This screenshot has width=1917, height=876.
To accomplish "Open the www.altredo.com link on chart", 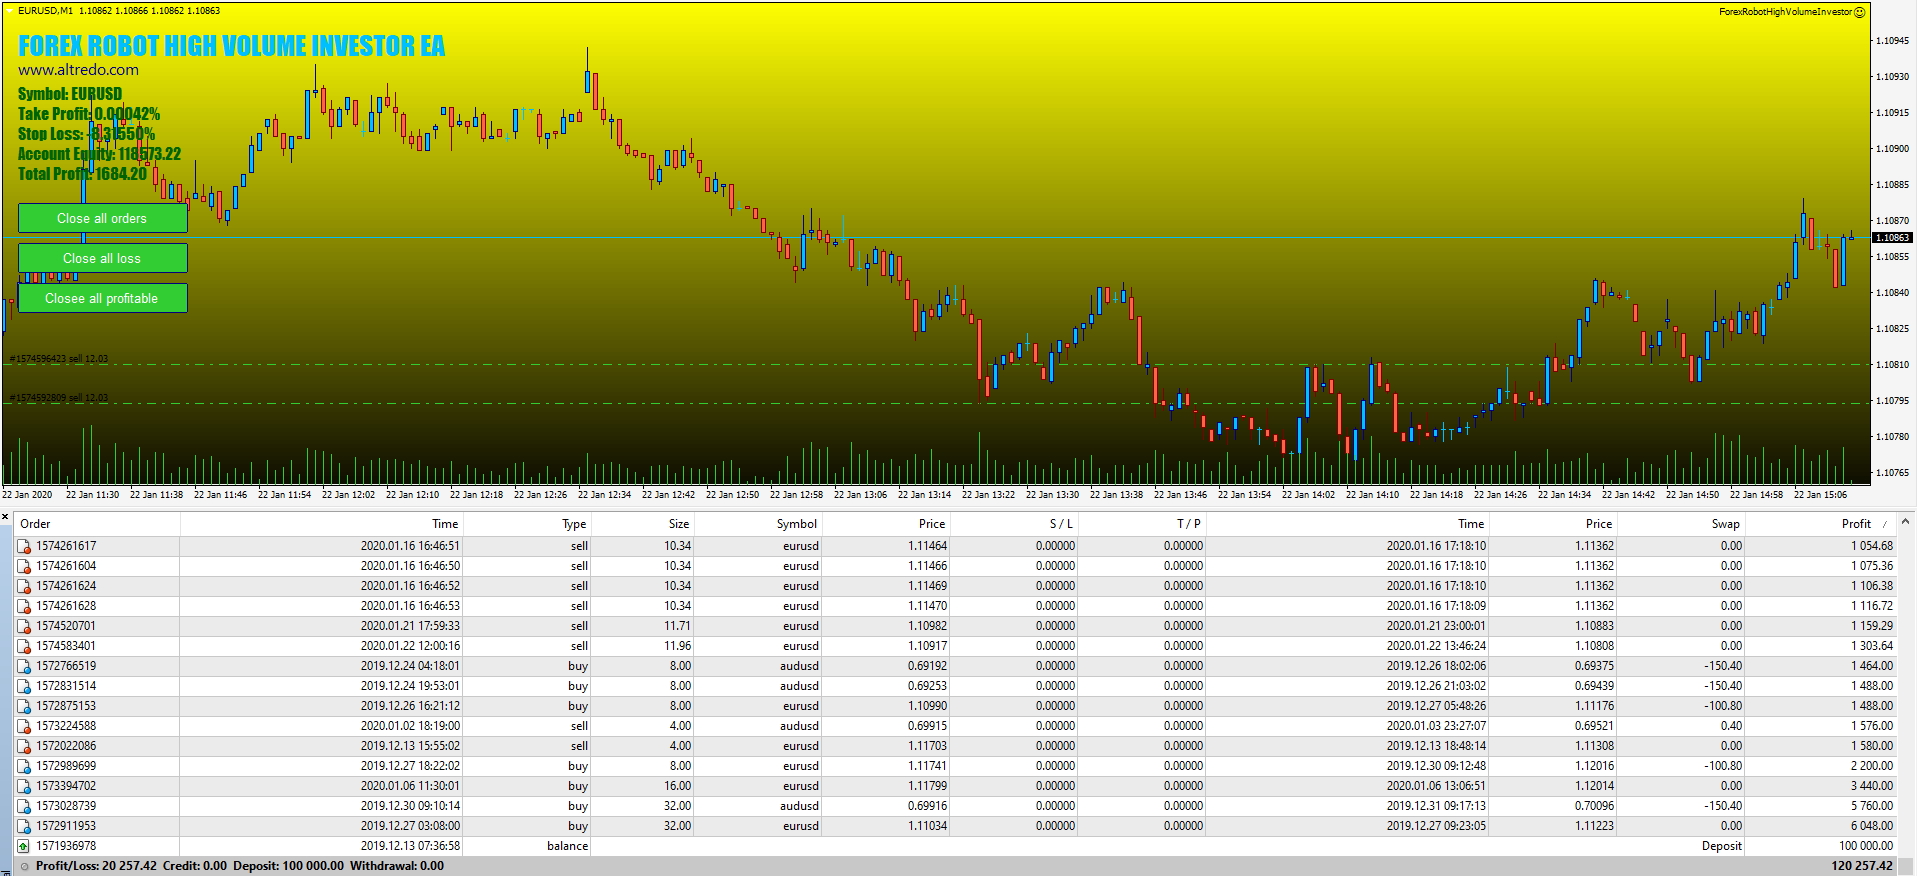I will 79,70.
